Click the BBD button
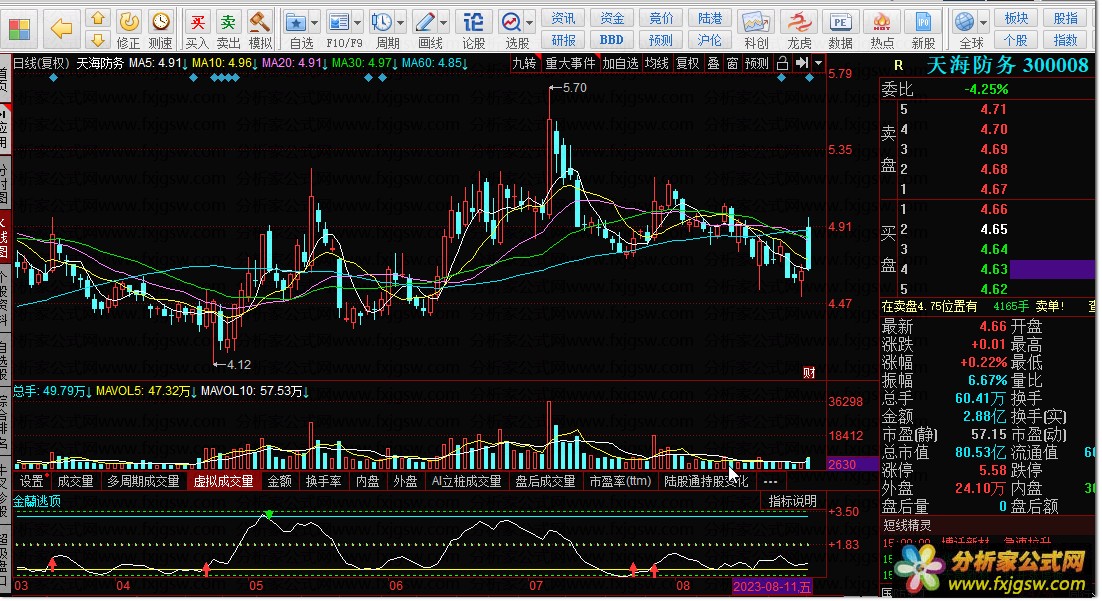Viewport: 1102px width, 601px height. pyautogui.click(x=611, y=40)
